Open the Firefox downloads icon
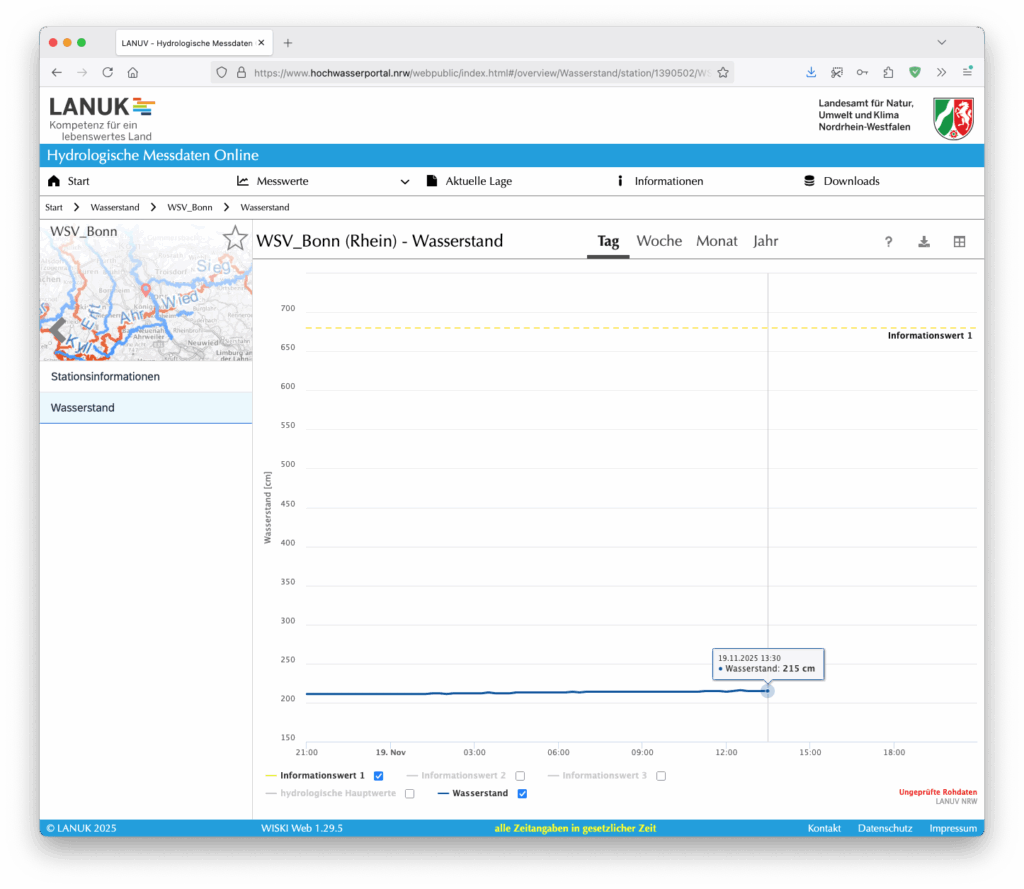 pyautogui.click(x=811, y=72)
